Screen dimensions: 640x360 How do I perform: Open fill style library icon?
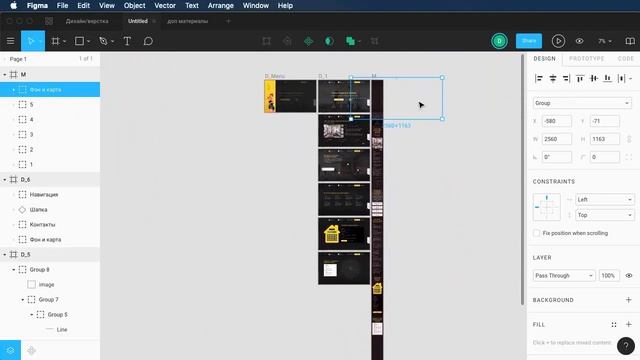click(613, 324)
